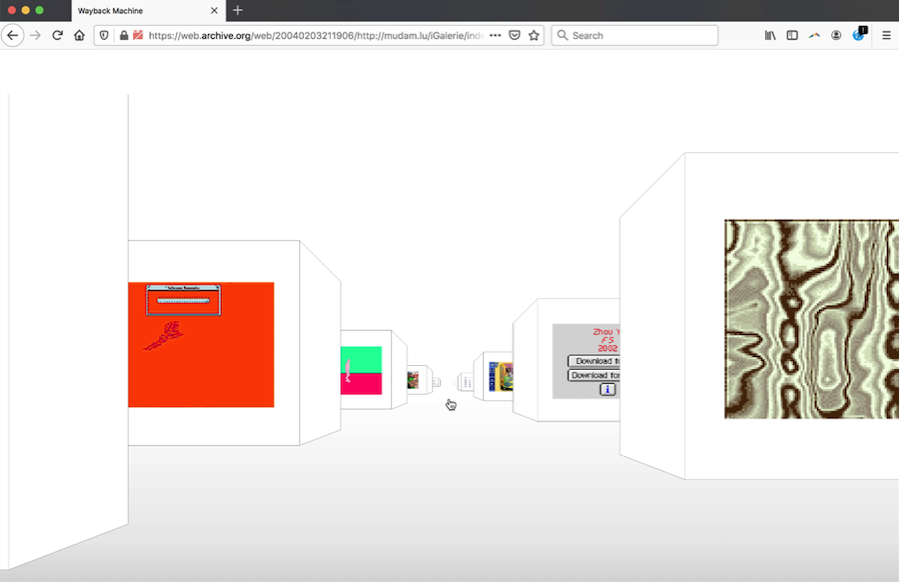Screen dimensions: 900x582
Task: Open the blue and yellow artwork thumbnail
Action: point(501,377)
